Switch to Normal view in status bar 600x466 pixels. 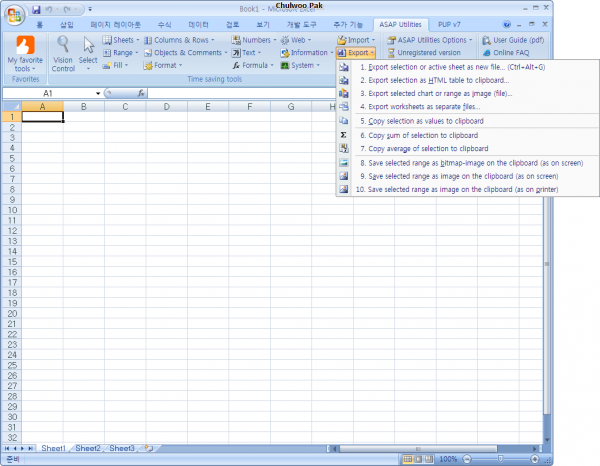pyautogui.click(x=408, y=459)
